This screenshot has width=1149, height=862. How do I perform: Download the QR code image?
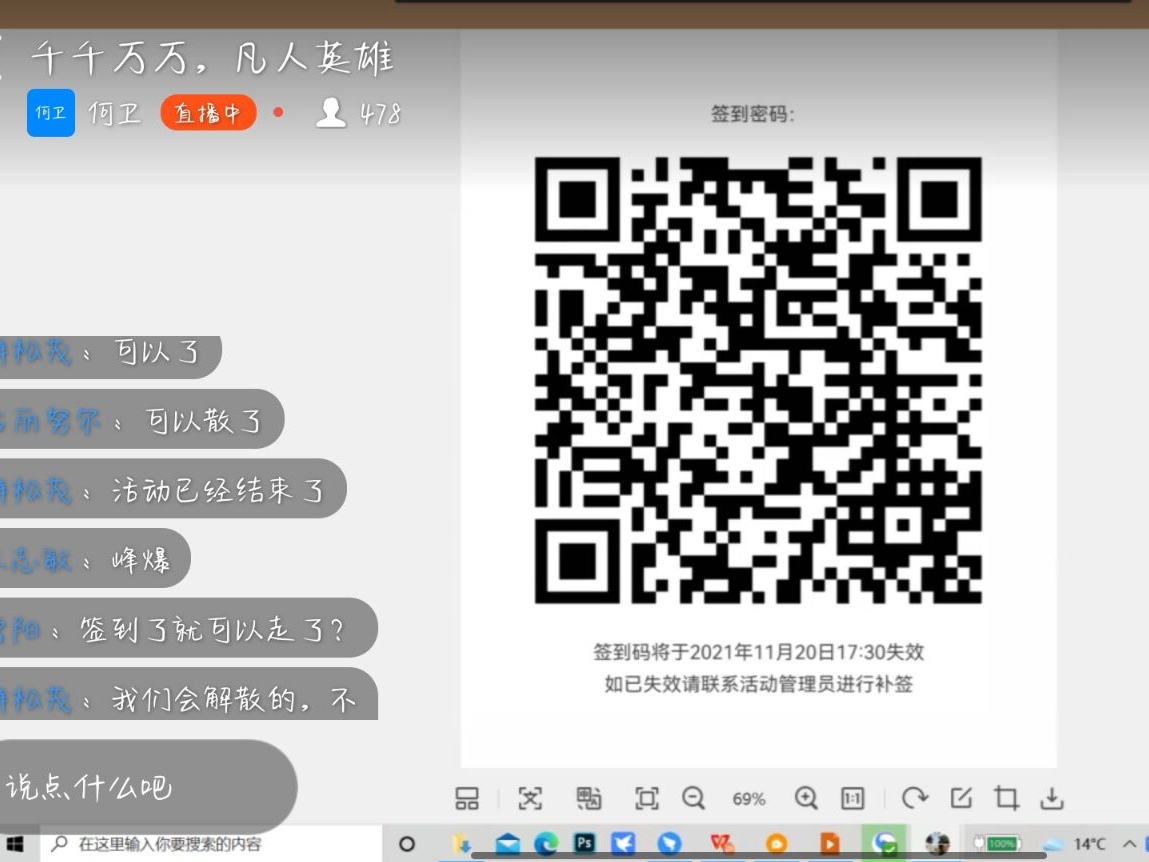[1051, 798]
